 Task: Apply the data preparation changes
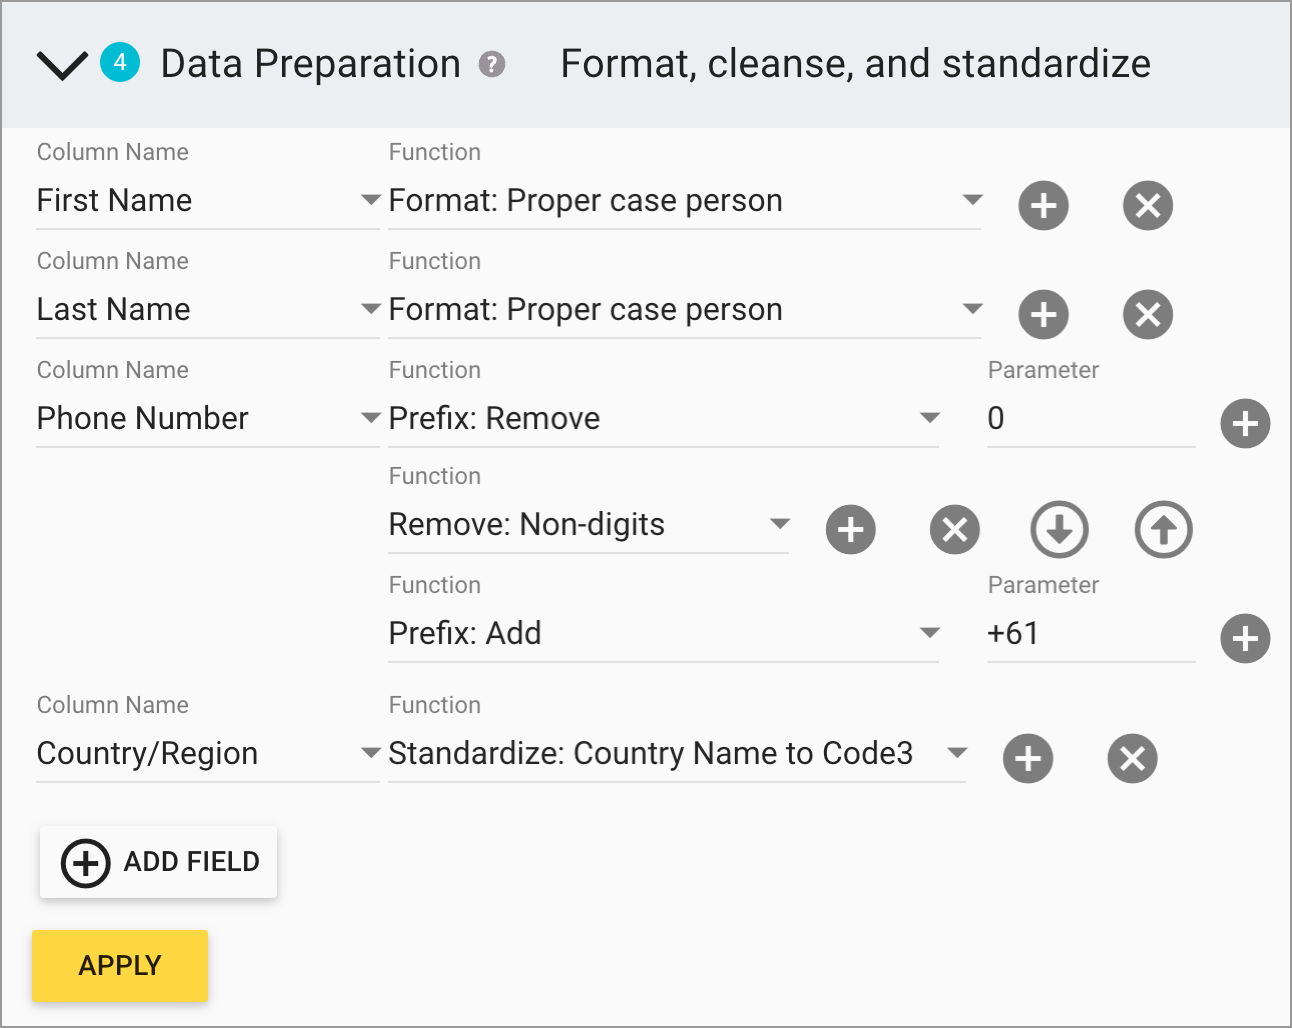(119, 965)
